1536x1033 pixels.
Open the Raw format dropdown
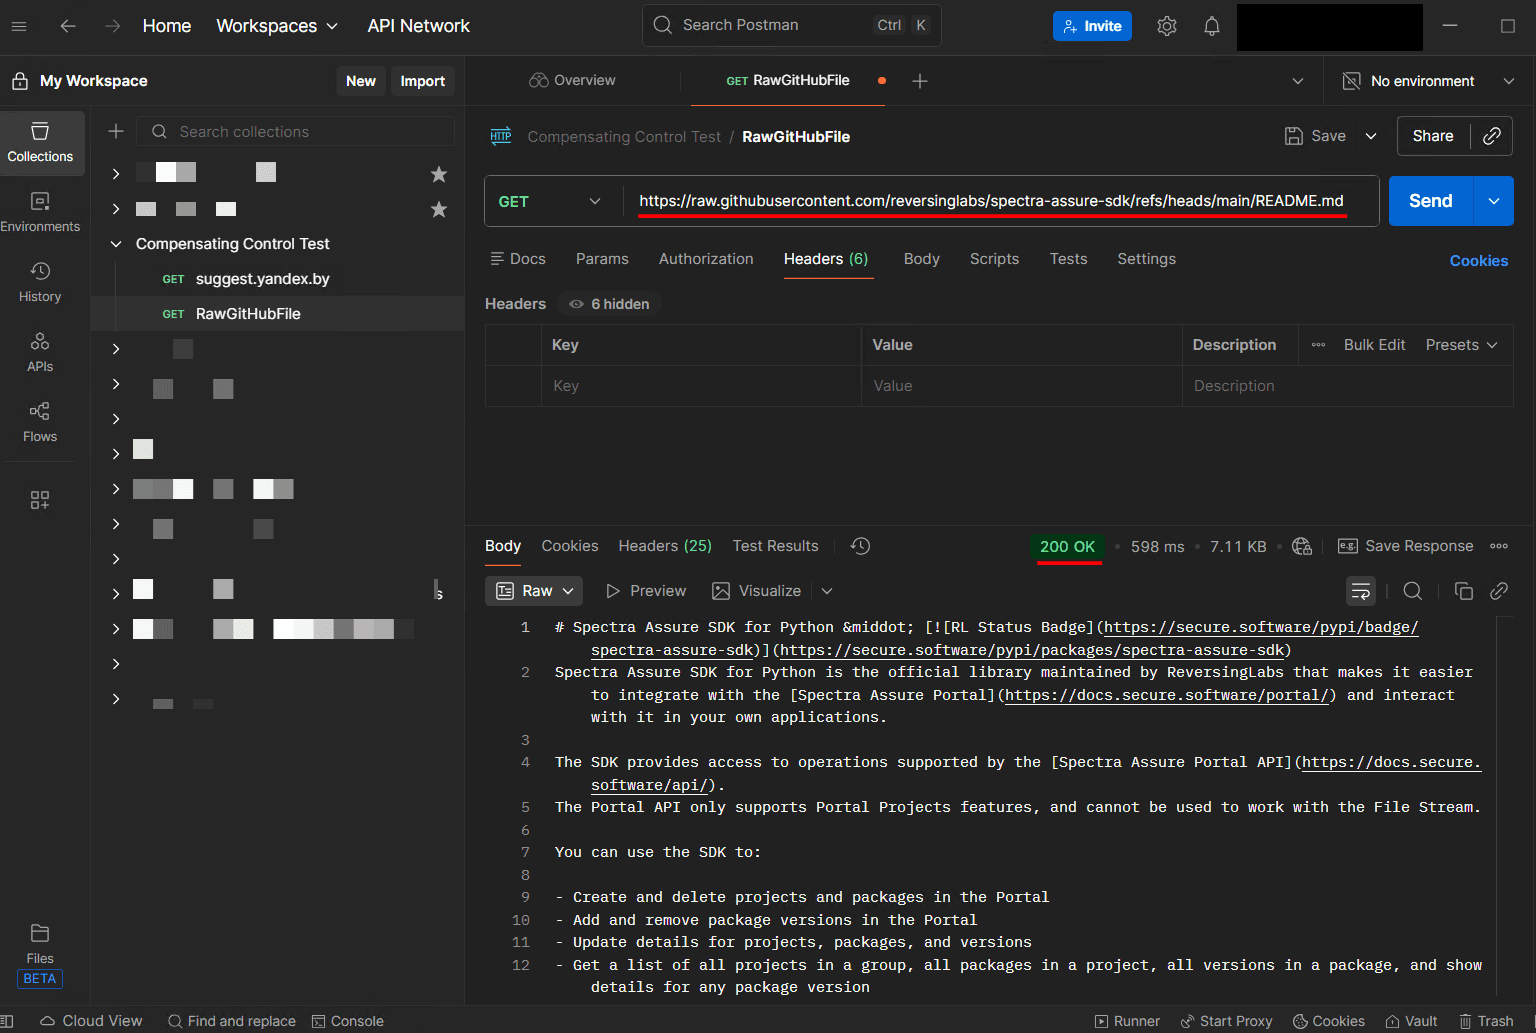[x=535, y=591]
